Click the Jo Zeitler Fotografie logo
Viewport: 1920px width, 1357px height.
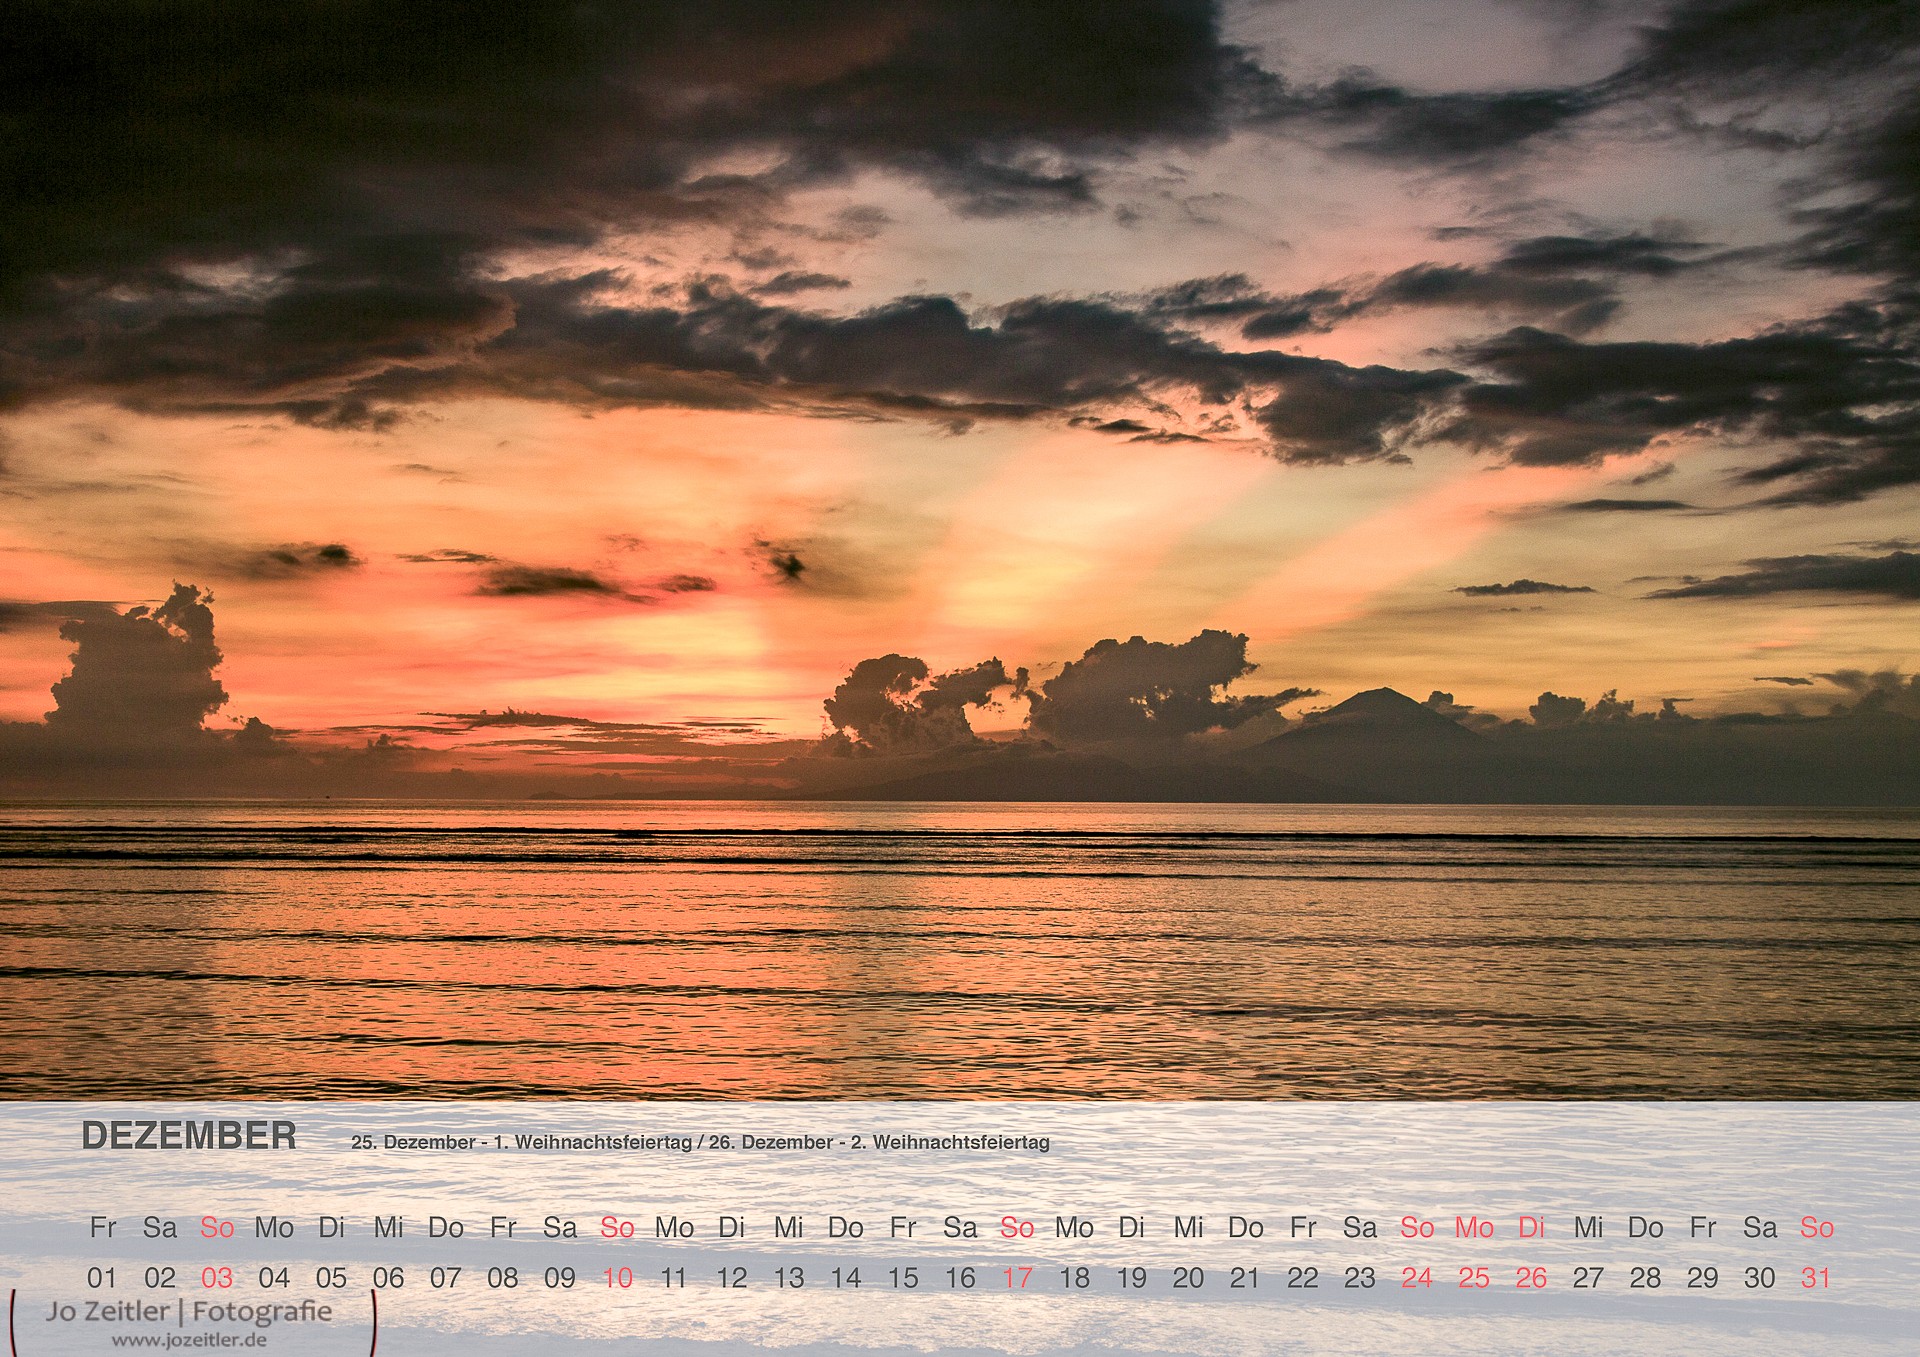189,1311
